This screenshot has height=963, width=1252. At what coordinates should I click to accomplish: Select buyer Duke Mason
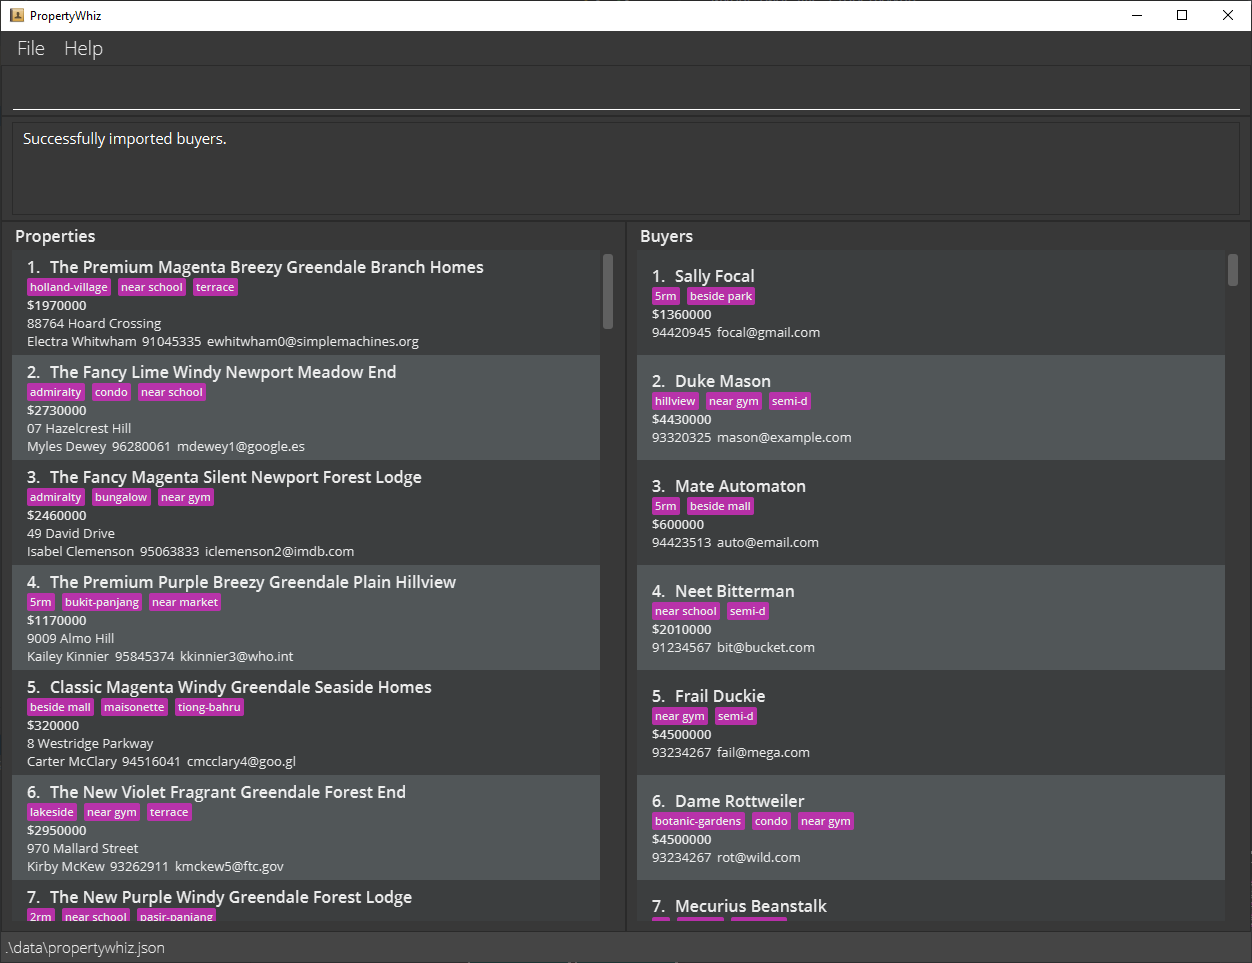click(x=931, y=408)
